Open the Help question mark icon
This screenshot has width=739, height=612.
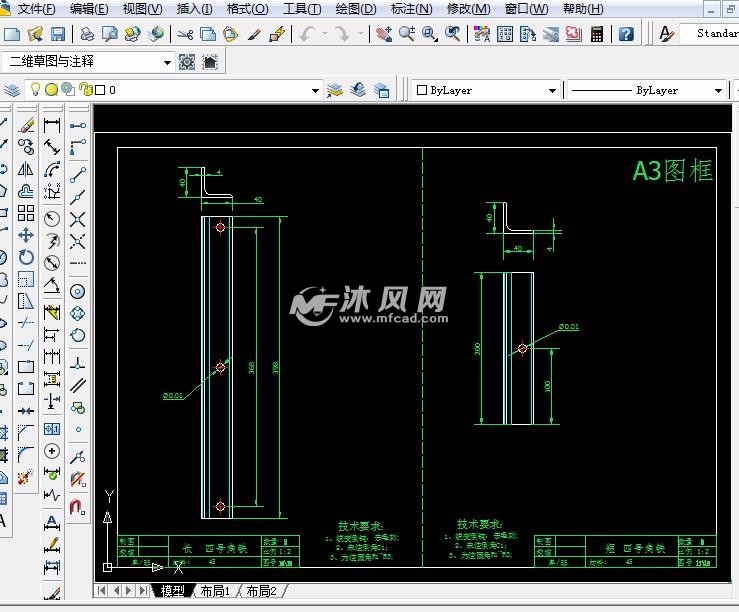pos(626,34)
